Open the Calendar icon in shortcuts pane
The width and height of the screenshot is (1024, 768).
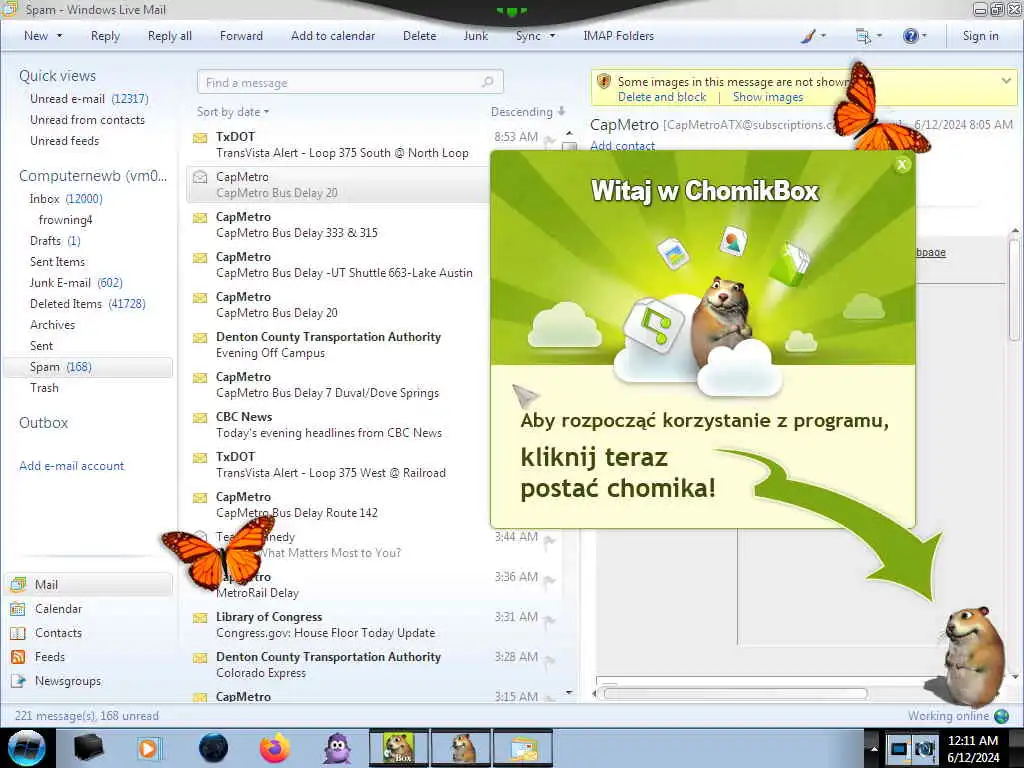(x=18, y=609)
